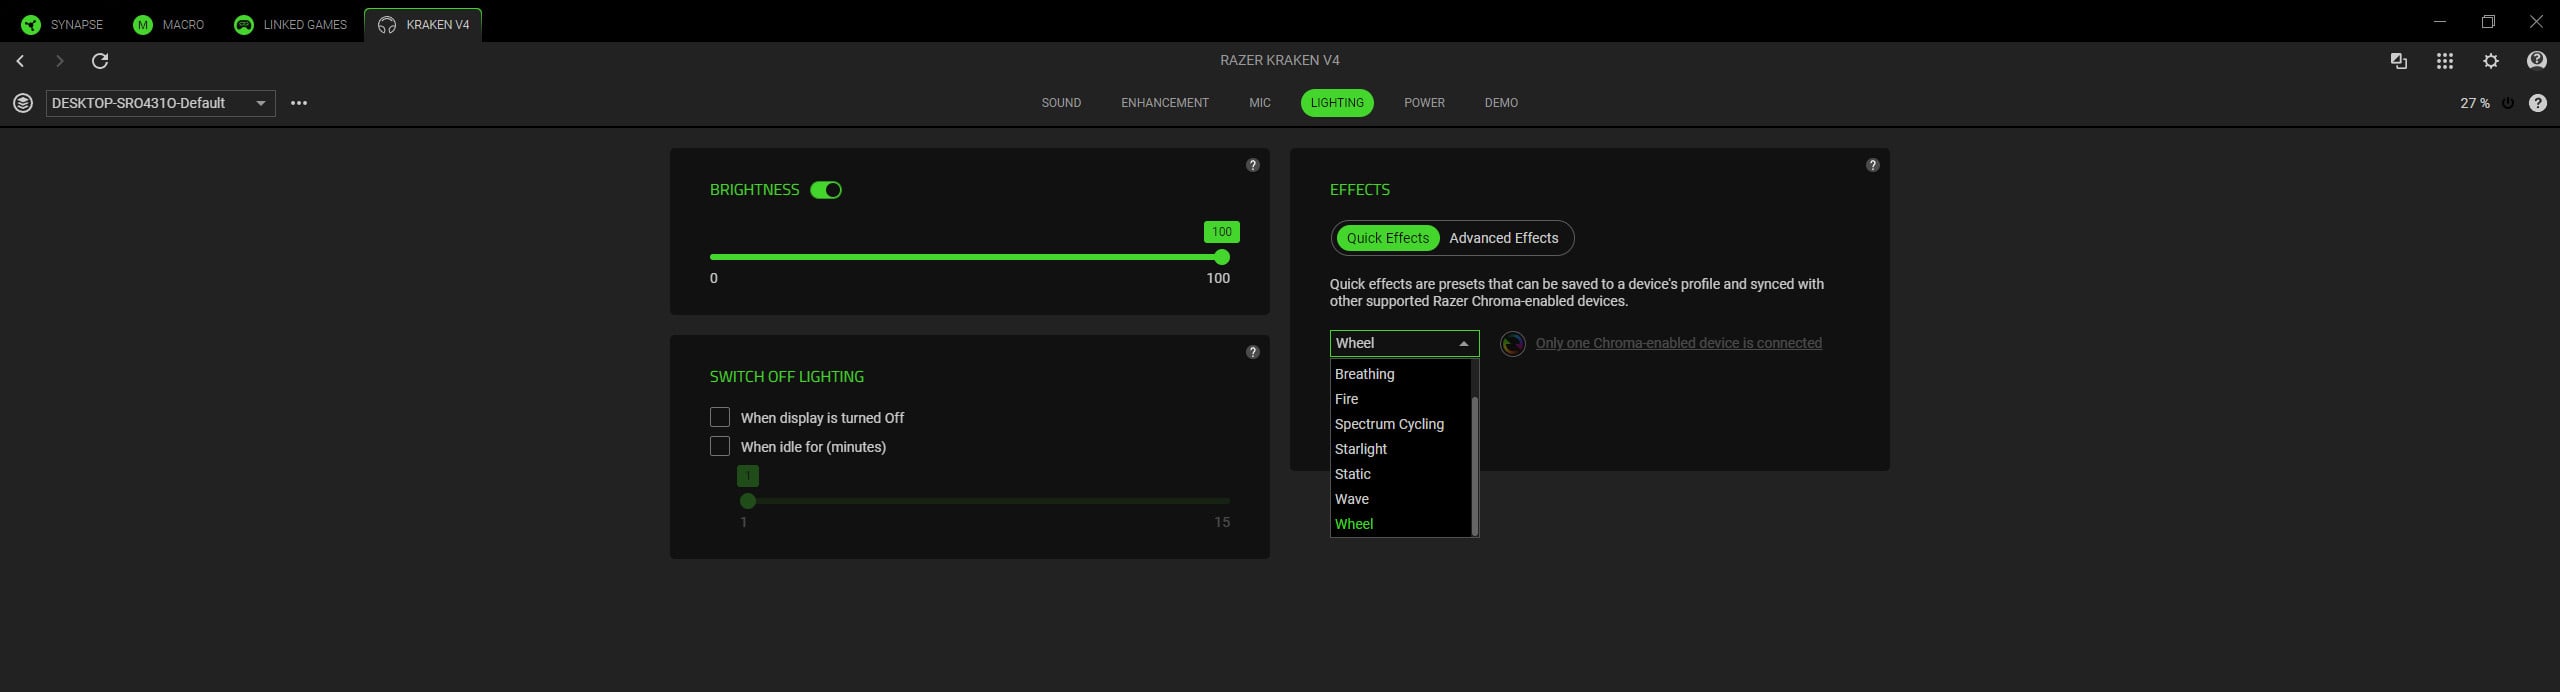2560x692 pixels.
Task: Expand the DESKTOP-SRO431O-Default profile dropdown
Action: (160, 103)
